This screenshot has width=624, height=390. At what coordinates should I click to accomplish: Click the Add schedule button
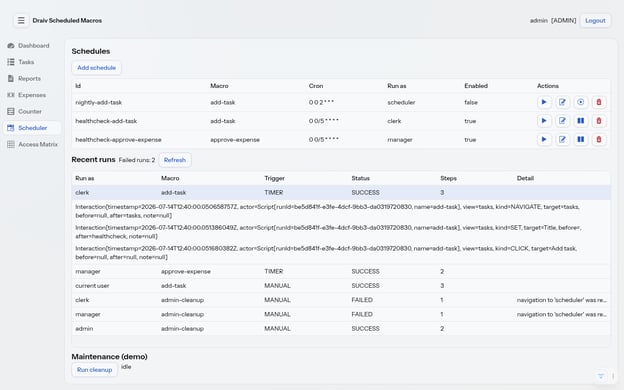[96, 68]
